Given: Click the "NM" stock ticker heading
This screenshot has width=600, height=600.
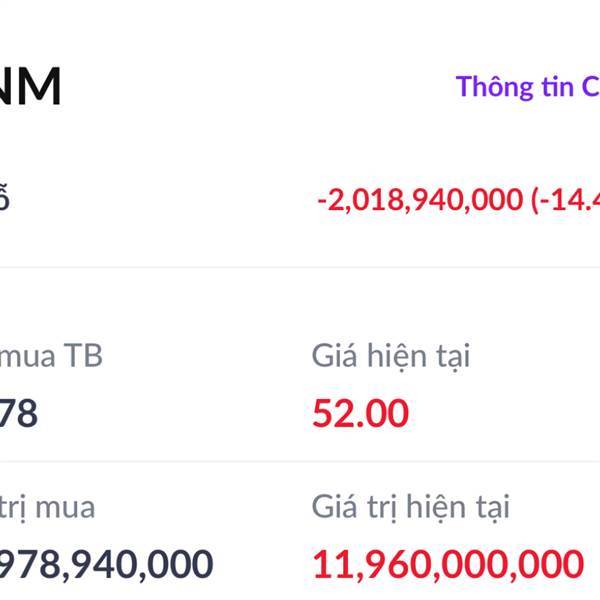Looking at the screenshot, I should click(32, 87).
